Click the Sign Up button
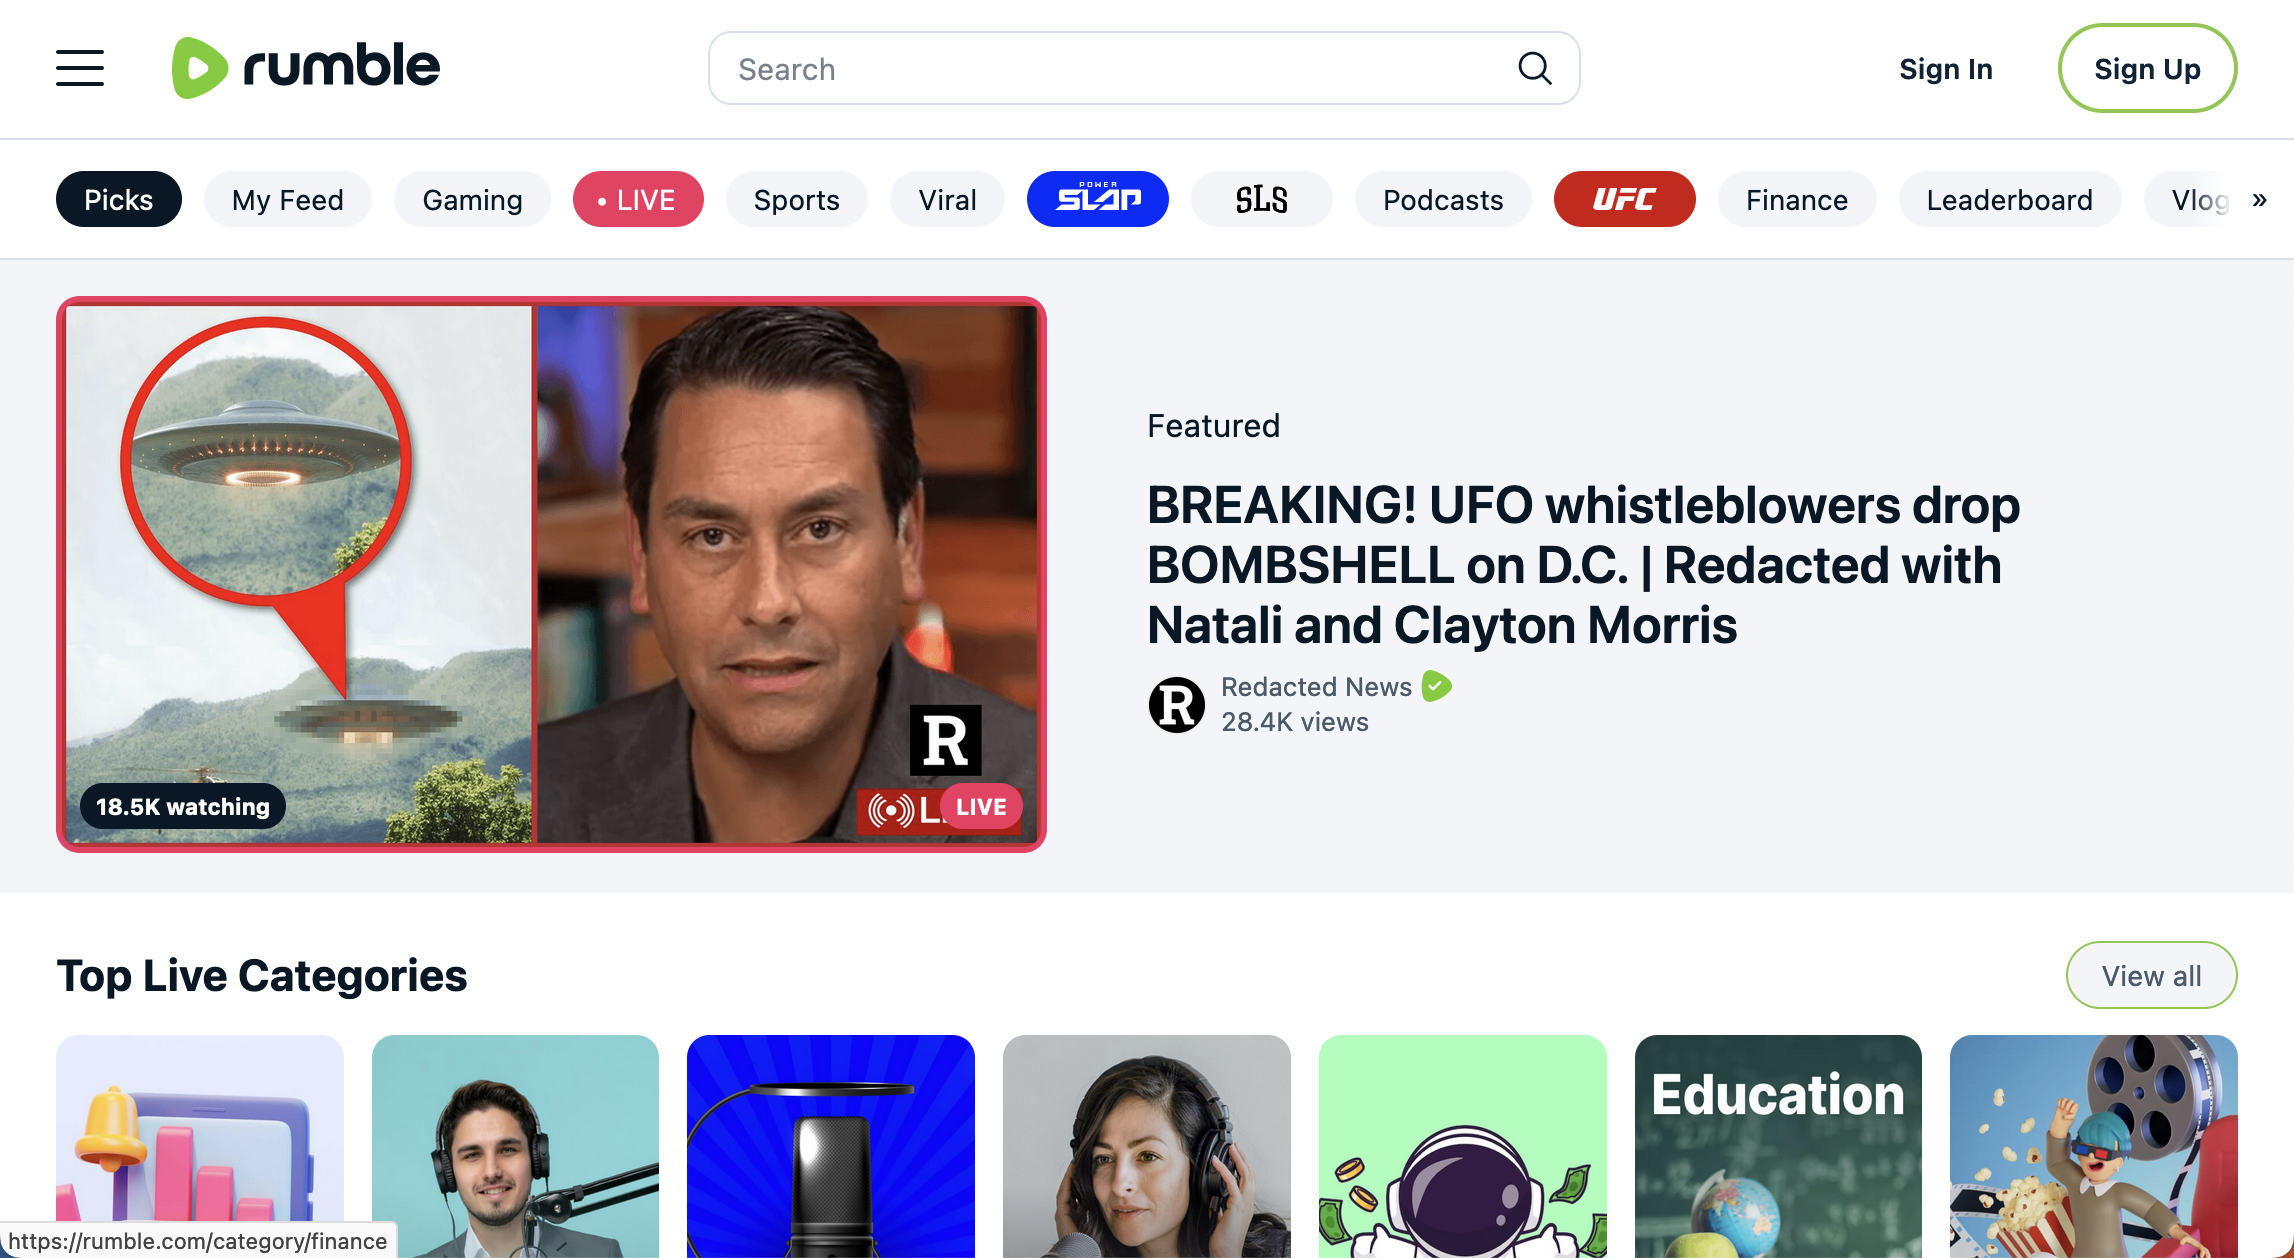 (2147, 68)
